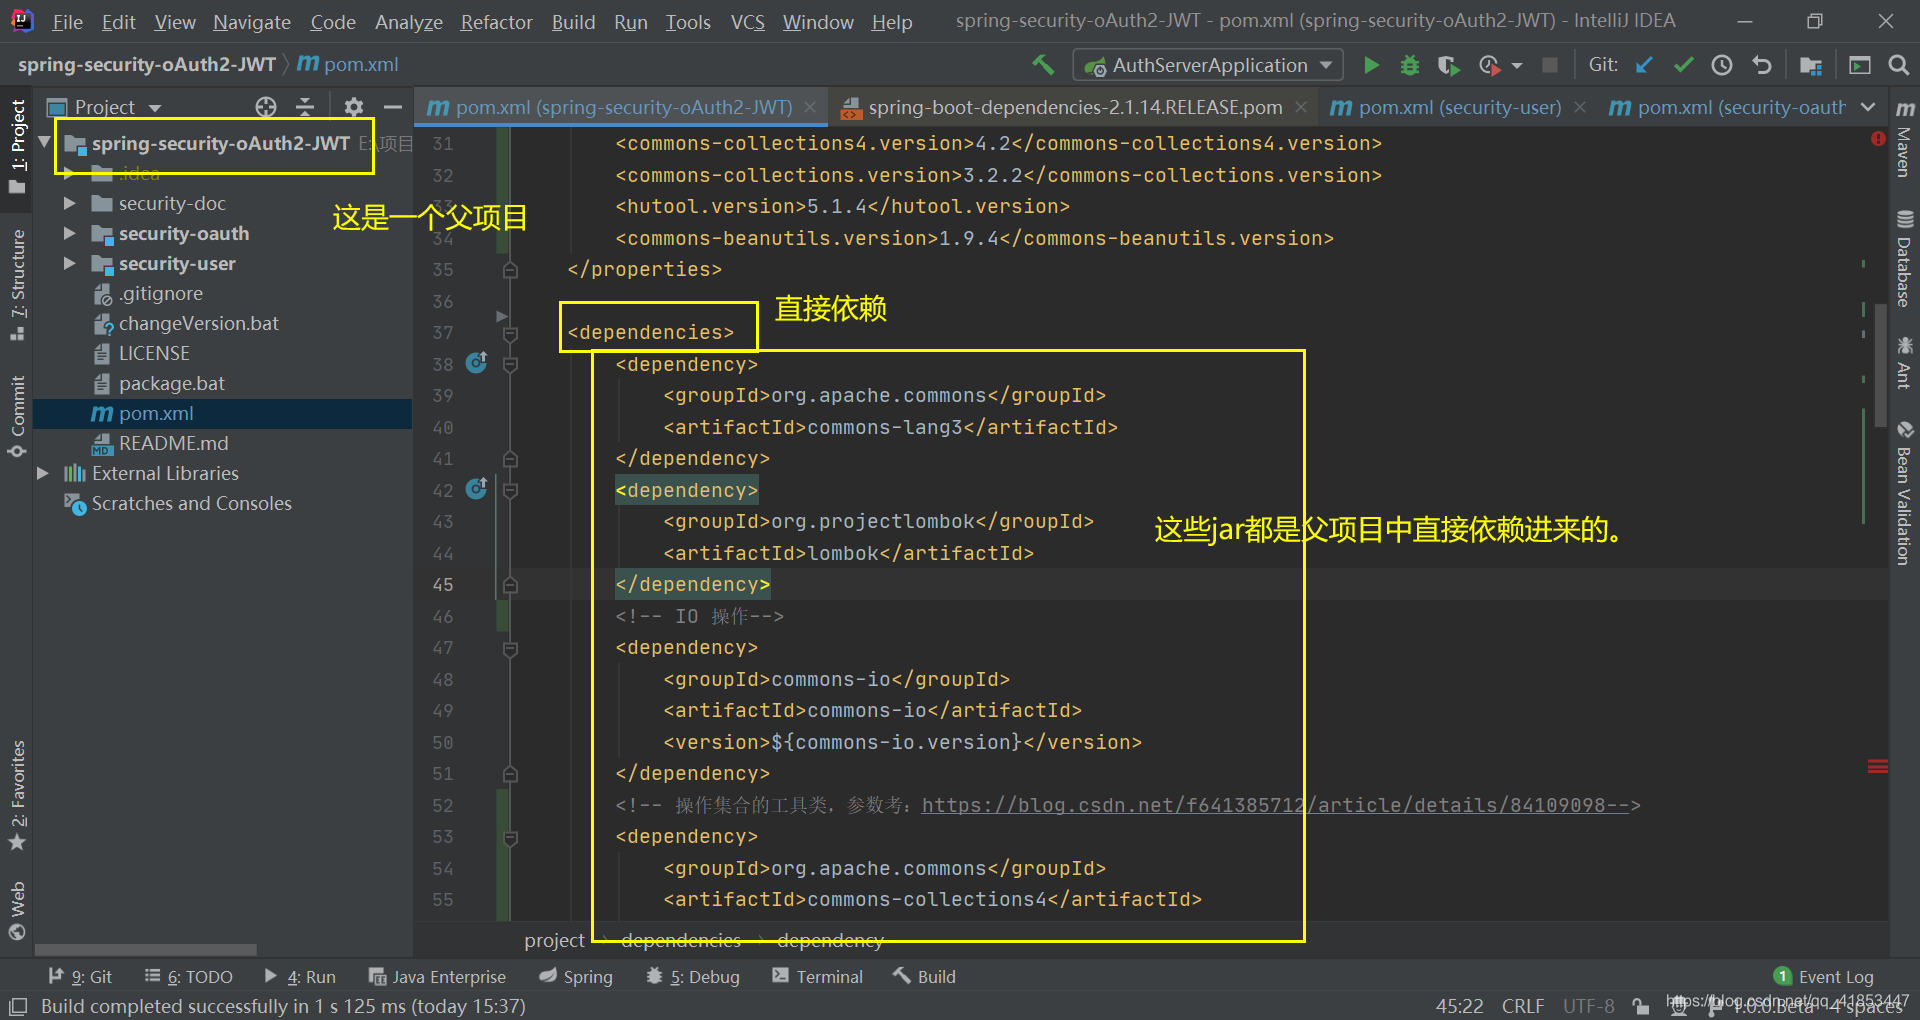Click the Build project hammer icon
This screenshot has width=1920, height=1020.
(1043, 65)
